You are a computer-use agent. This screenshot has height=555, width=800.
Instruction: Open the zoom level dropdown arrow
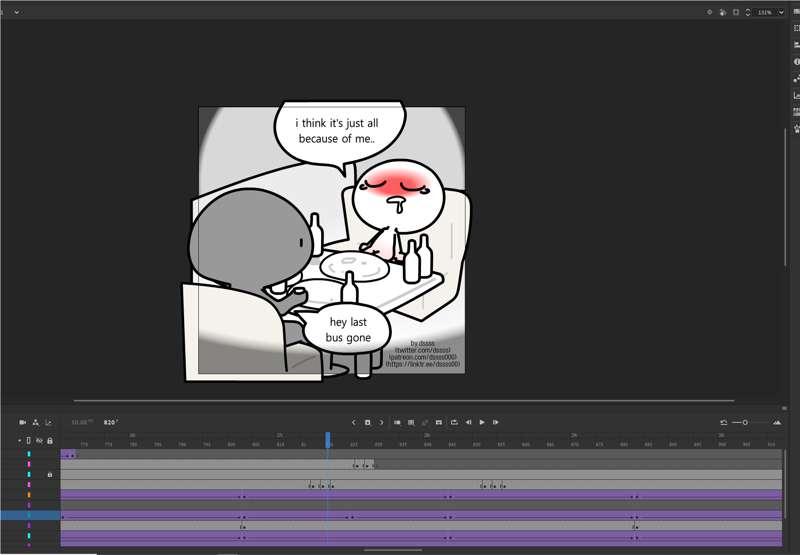coord(781,12)
